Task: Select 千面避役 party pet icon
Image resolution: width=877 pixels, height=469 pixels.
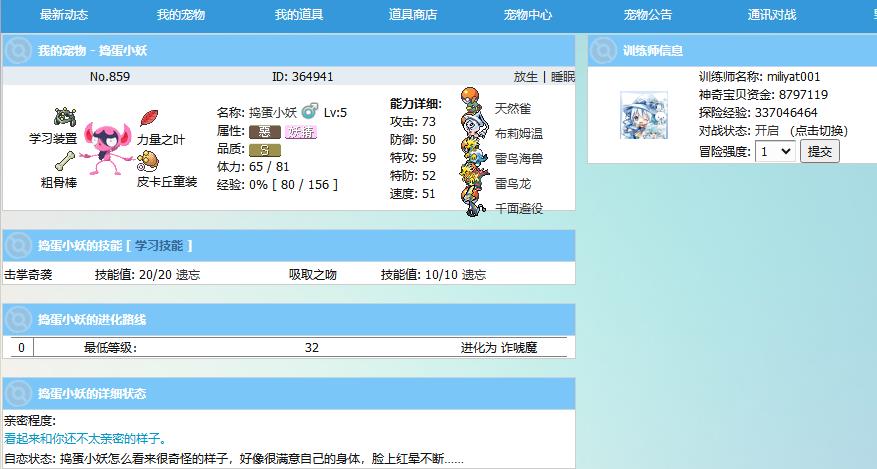Action: pyautogui.click(x=474, y=201)
